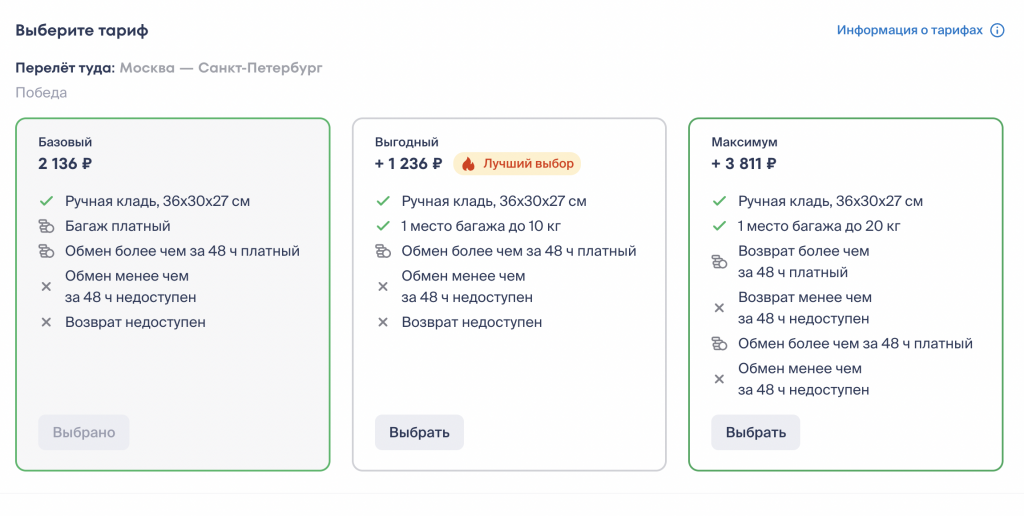Click the Лучший выбор badge
This screenshot has height=516, width=1024.
click(x=517, y=164)
